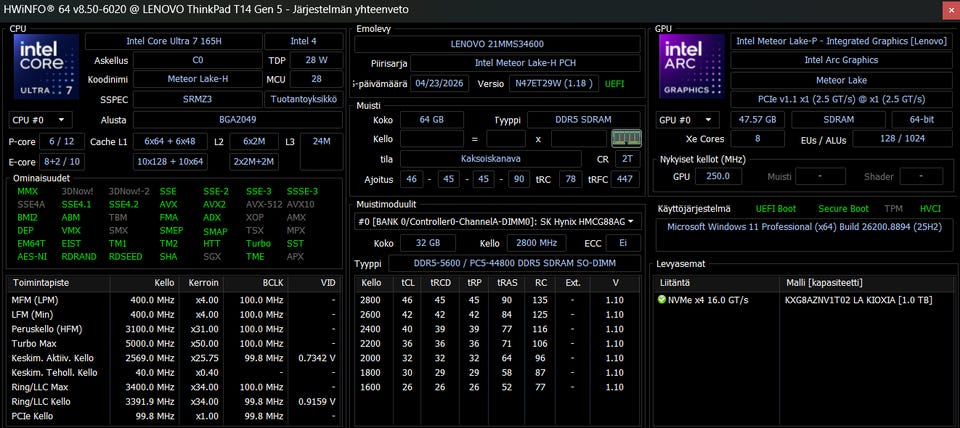960x428 pixels.
Task: Click the BIOS version N47ET29W field
Action: (x=553, y=84)
